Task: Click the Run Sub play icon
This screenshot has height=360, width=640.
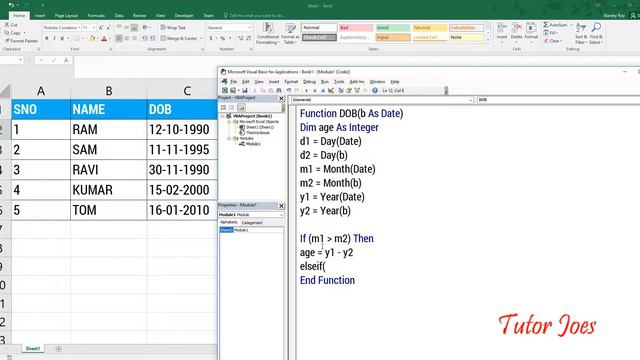Action: click(306, 91)
